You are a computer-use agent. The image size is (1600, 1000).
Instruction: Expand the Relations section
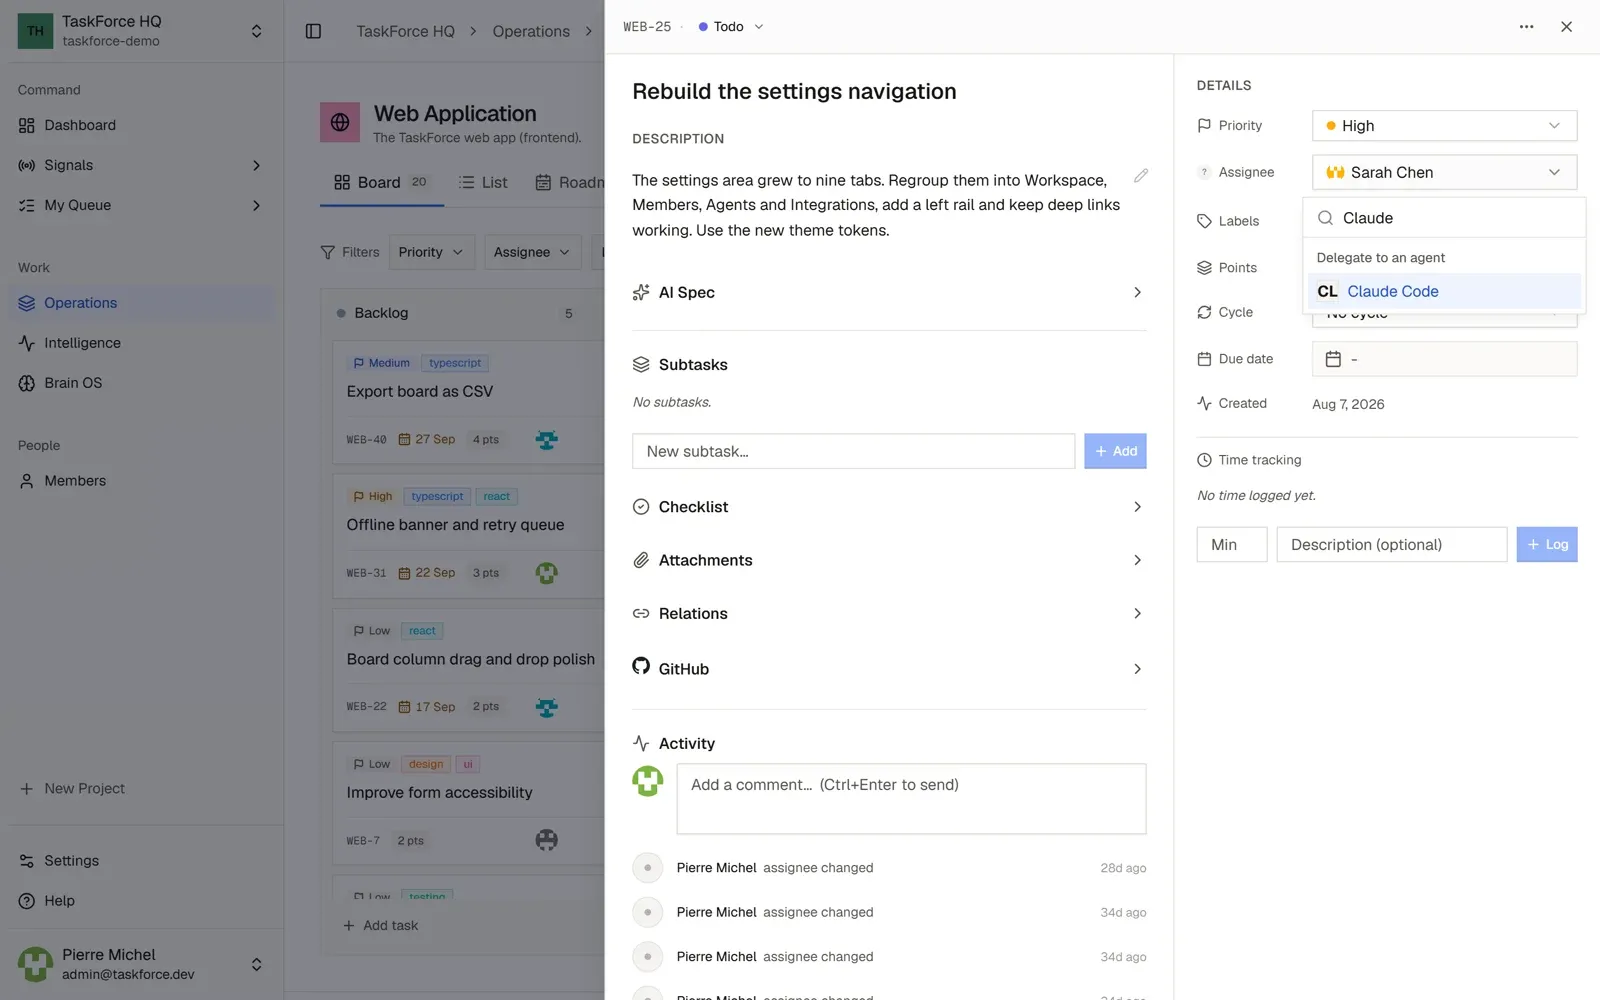(889, 614)
